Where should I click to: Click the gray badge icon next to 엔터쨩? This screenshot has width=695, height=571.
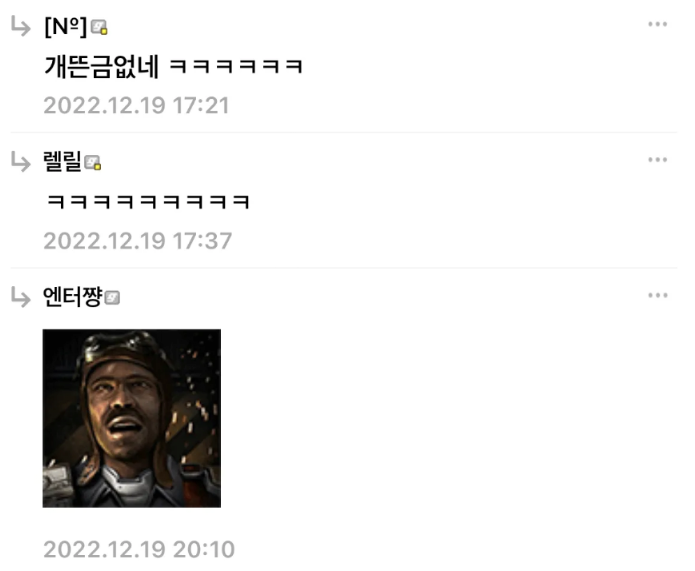click(112, 297)
